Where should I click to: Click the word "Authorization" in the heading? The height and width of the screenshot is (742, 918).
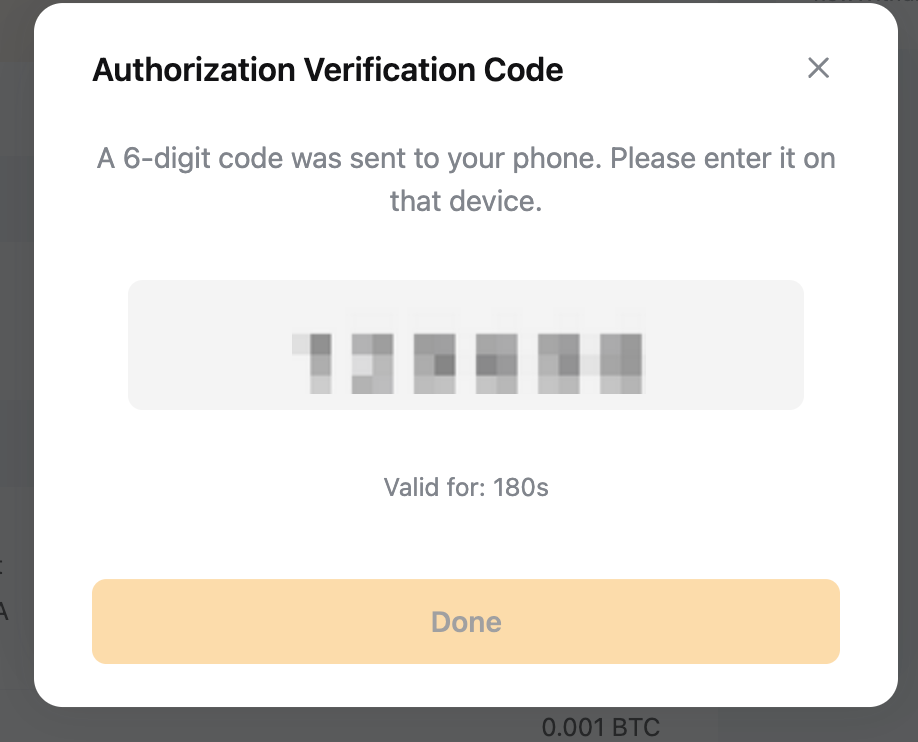[194, 70]
